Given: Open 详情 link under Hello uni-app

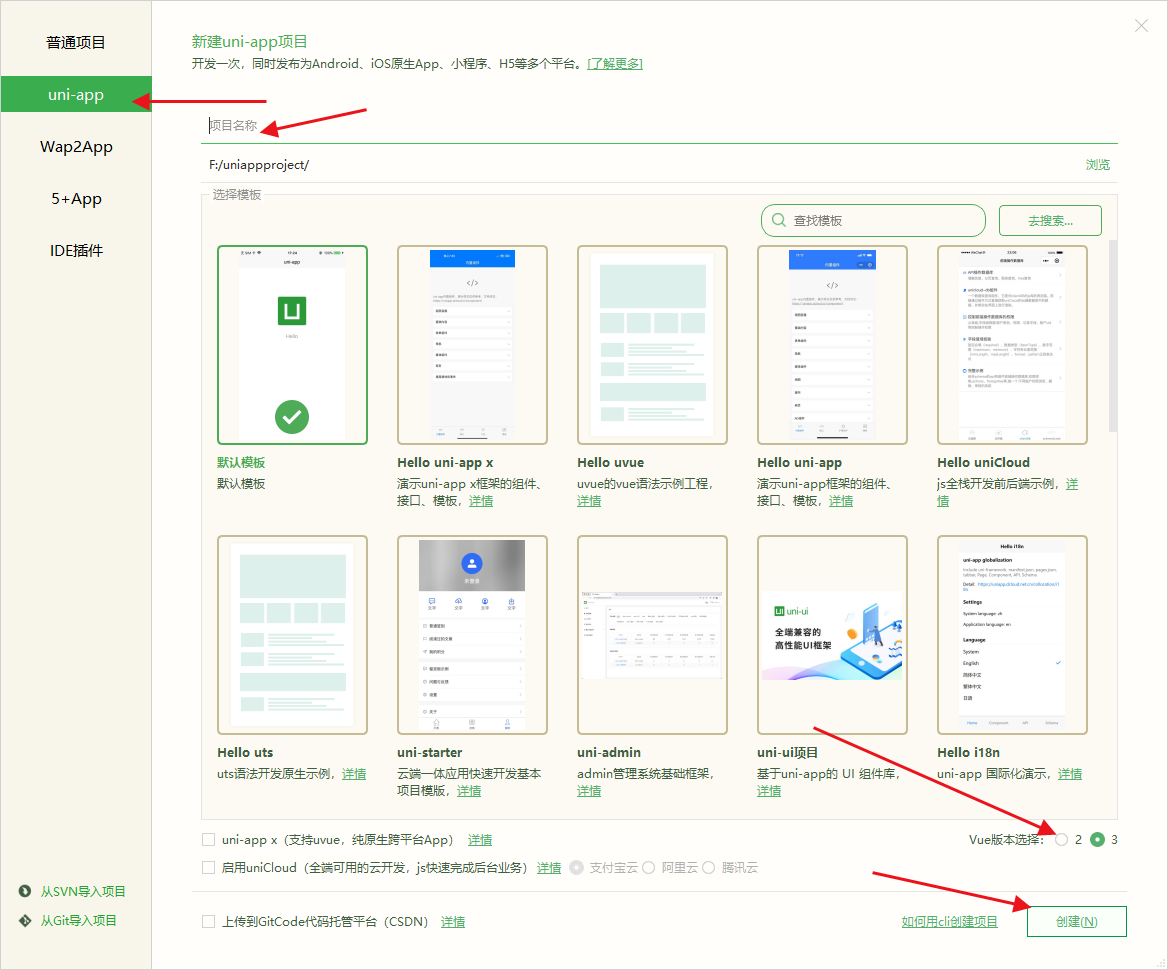Looking at the screenshot, I should coord(841,501).
